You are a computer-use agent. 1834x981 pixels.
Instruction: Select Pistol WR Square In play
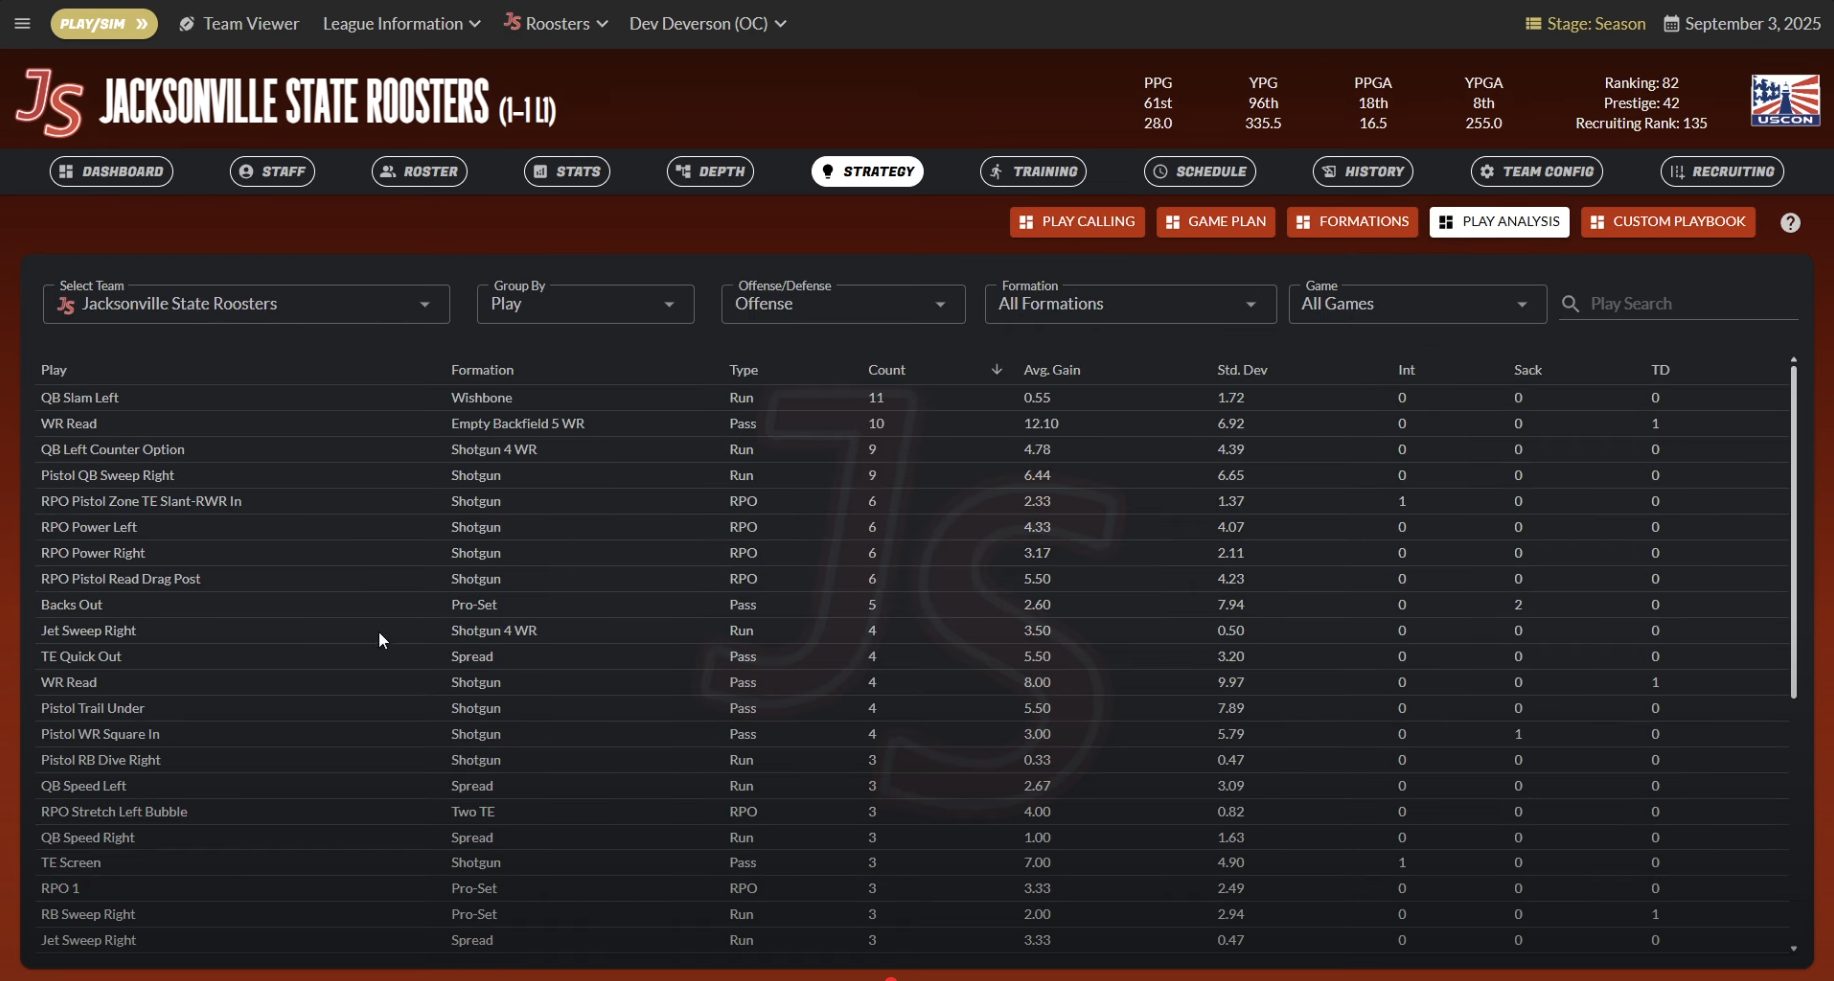(914, 734)
